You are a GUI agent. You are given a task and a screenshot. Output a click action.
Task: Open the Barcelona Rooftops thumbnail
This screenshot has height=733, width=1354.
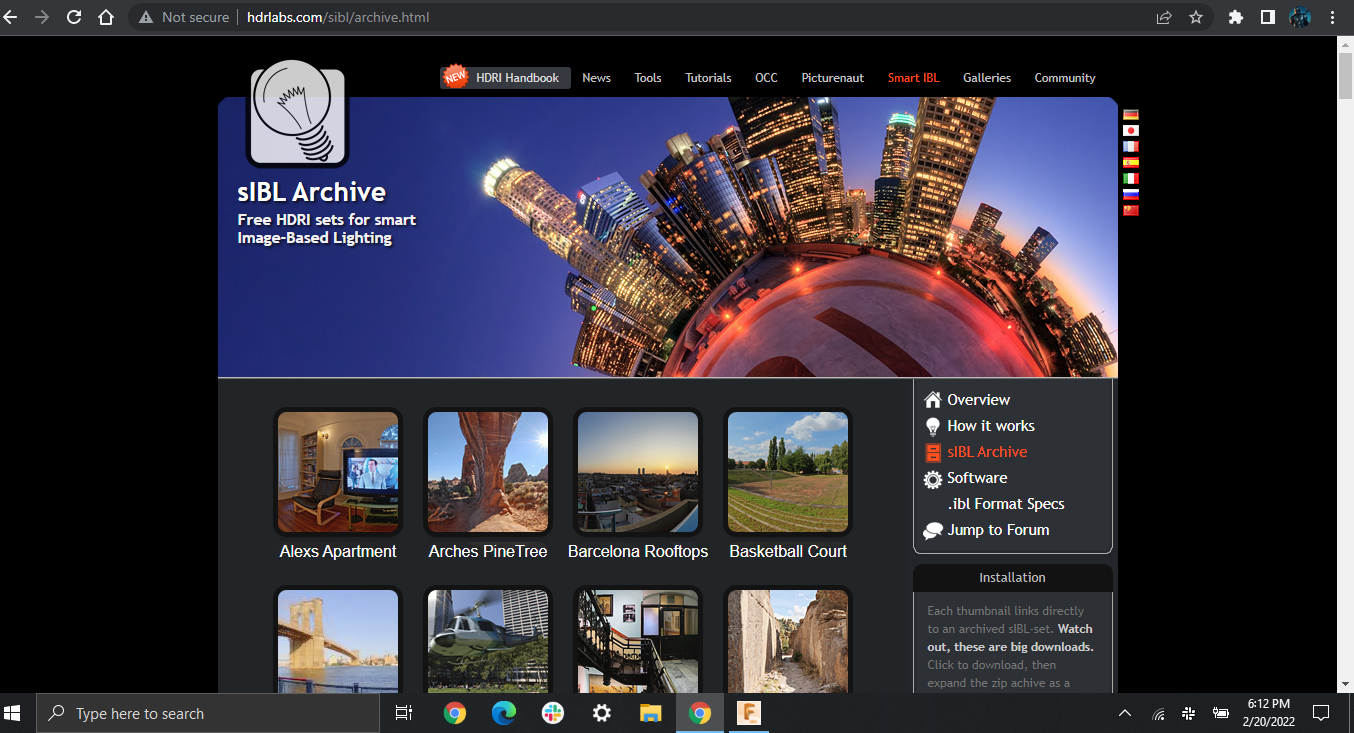click(x=637, y=472)
